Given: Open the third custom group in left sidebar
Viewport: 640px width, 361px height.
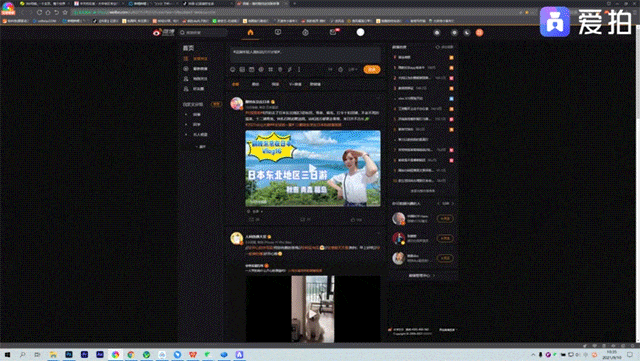Looking at the screenshot, I should 200,134.
